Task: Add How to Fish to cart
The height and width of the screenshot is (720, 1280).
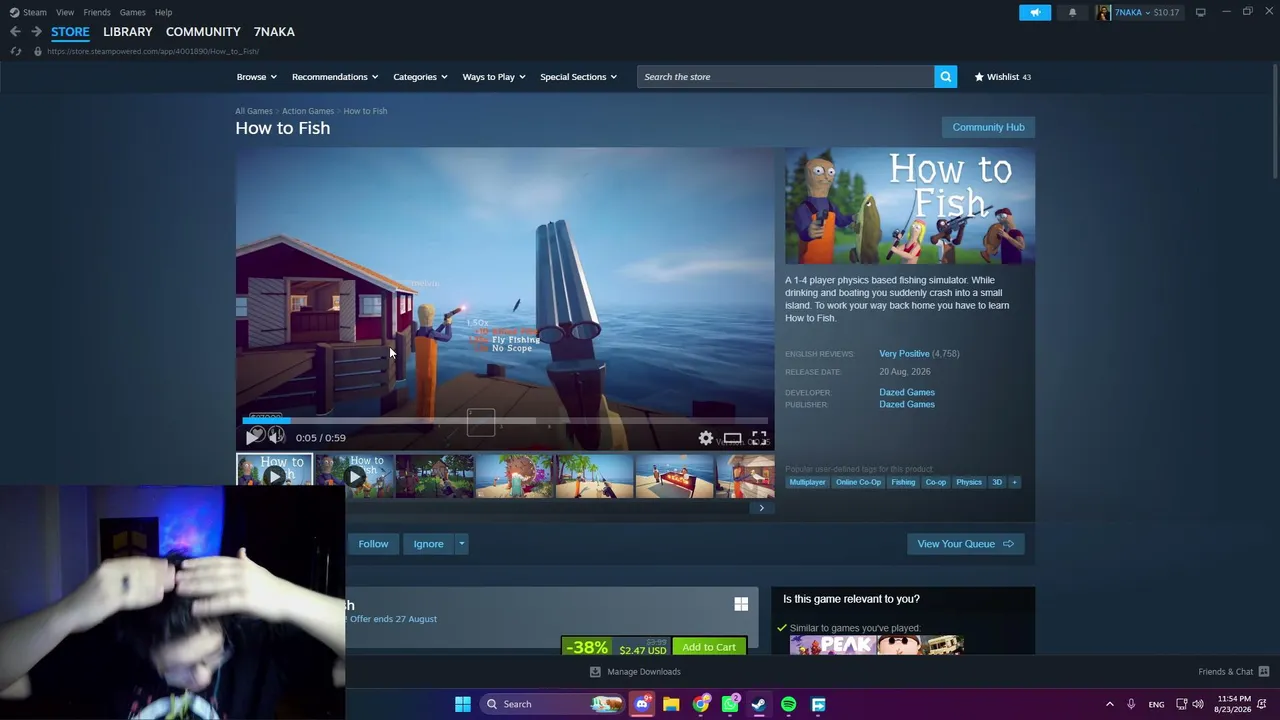Action: click(709, 647)
